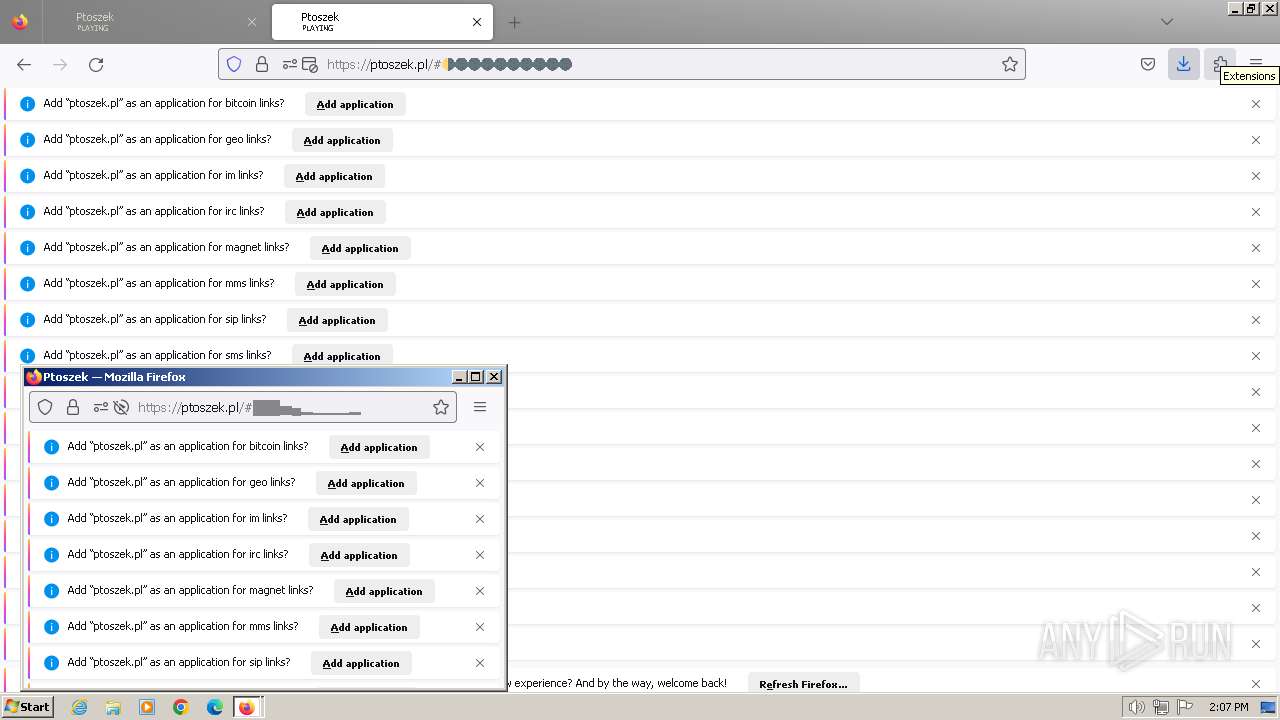The width and height of the screenshot is (1280, 720).
Task: Dismiss the geo links notification in main window
Action: point(1256,140)
